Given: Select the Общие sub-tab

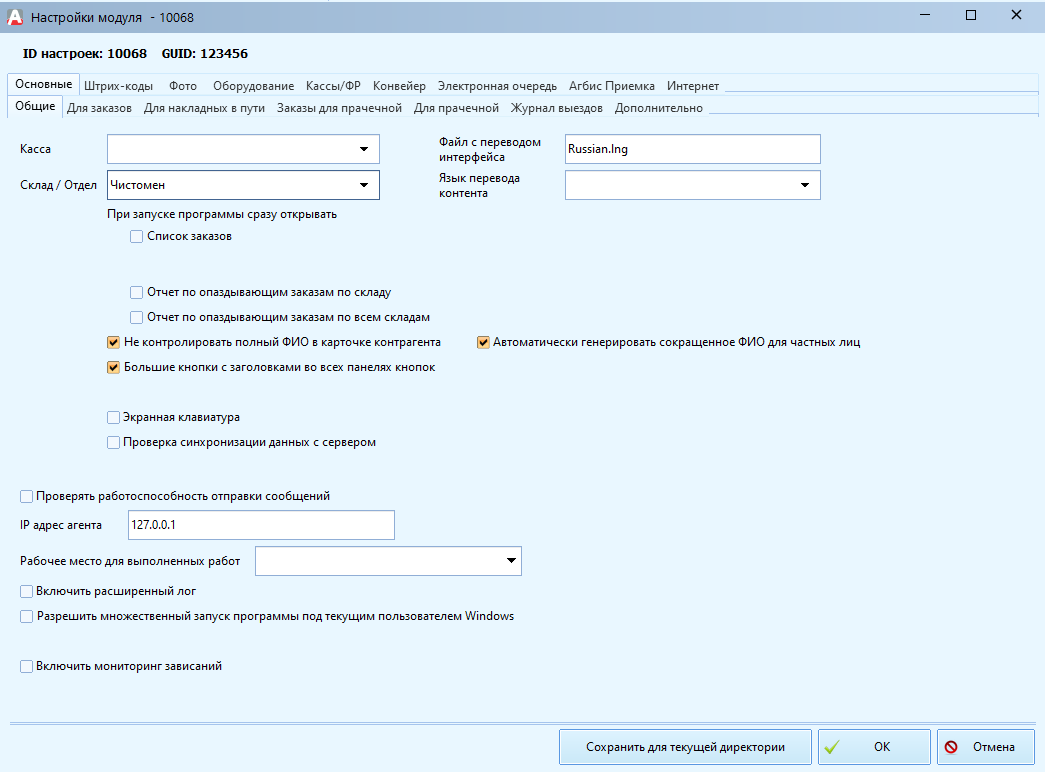Looking at the screenshot, I should pos(35,106).
